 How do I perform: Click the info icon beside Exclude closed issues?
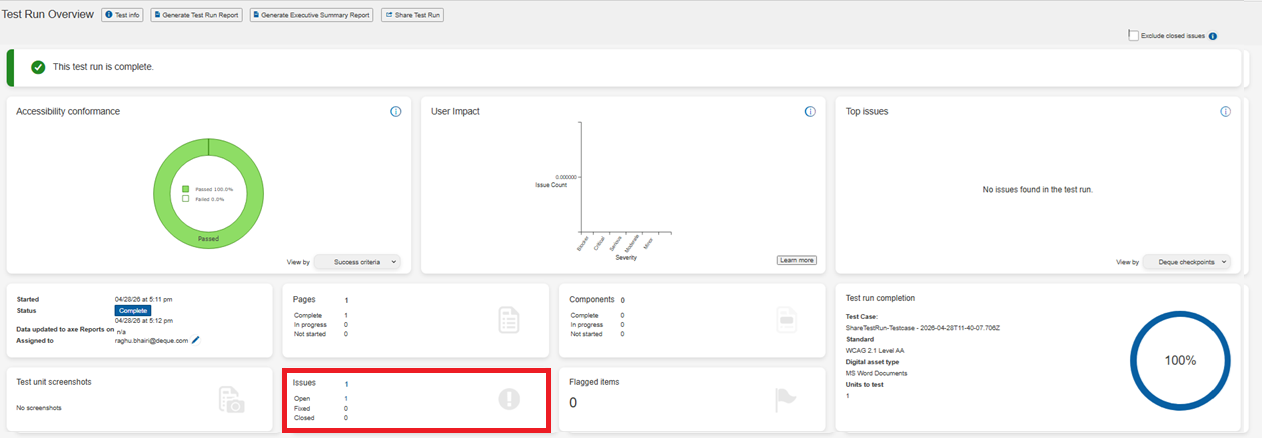coord(1213,36)
